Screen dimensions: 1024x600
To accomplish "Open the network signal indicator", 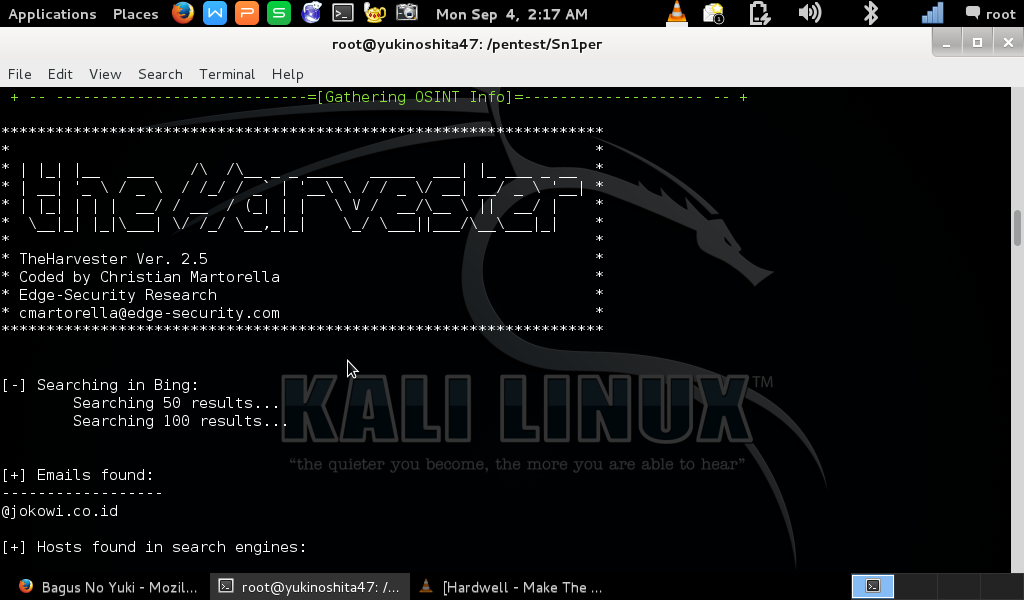I will pos(933,13).
